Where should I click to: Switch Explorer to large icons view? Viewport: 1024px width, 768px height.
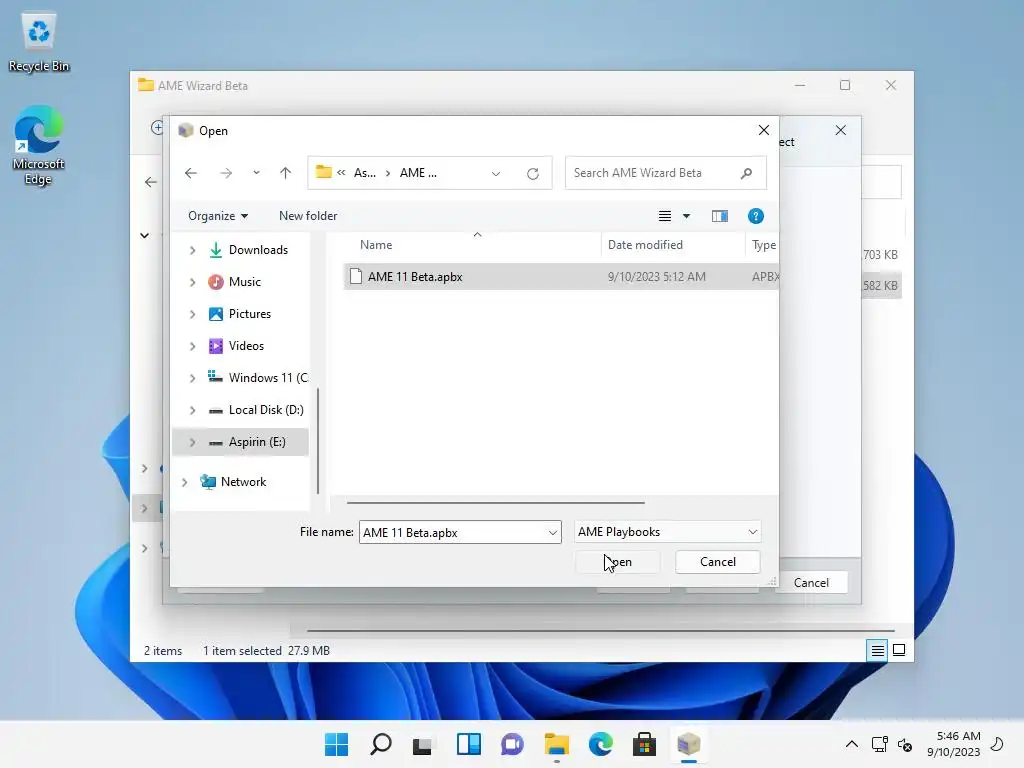(x=899, y=650)
